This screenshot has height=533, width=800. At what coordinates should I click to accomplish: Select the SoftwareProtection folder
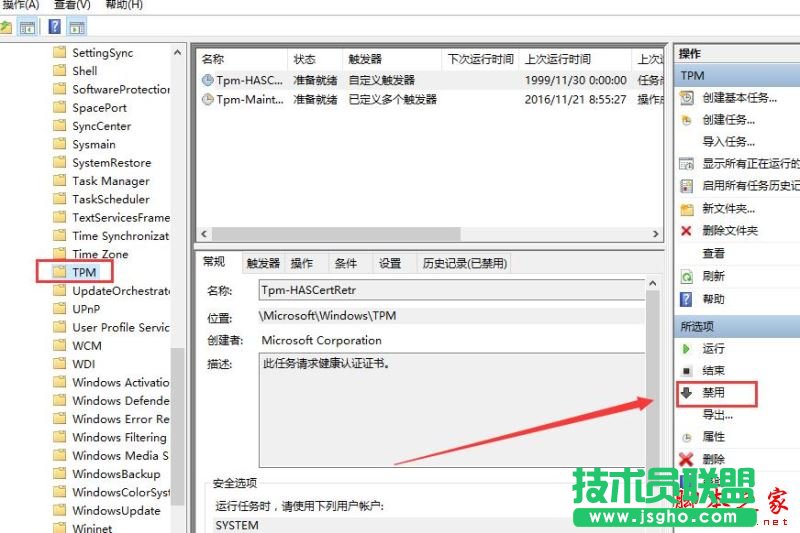[x=121, y=89]
